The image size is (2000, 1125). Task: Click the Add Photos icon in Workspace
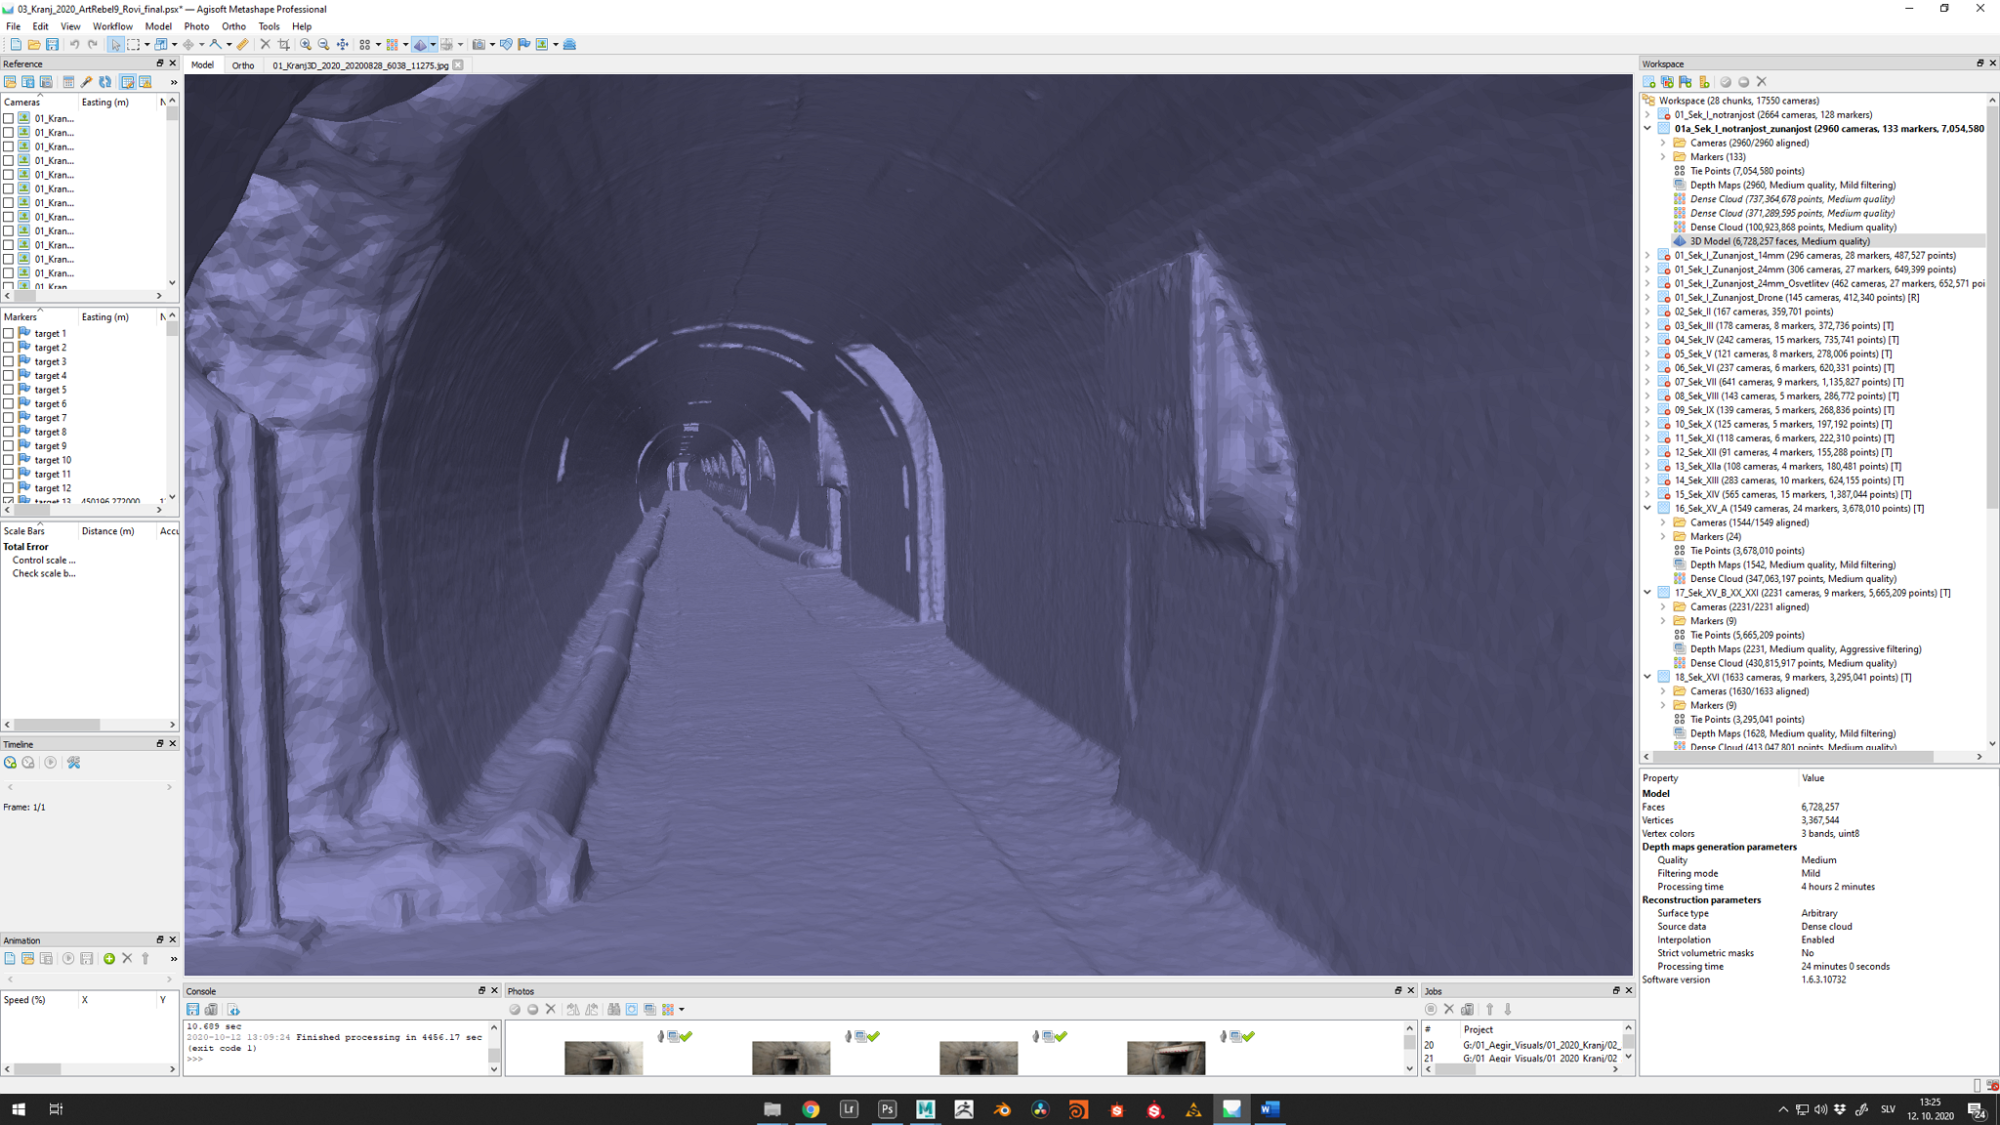pos(1667,82)
